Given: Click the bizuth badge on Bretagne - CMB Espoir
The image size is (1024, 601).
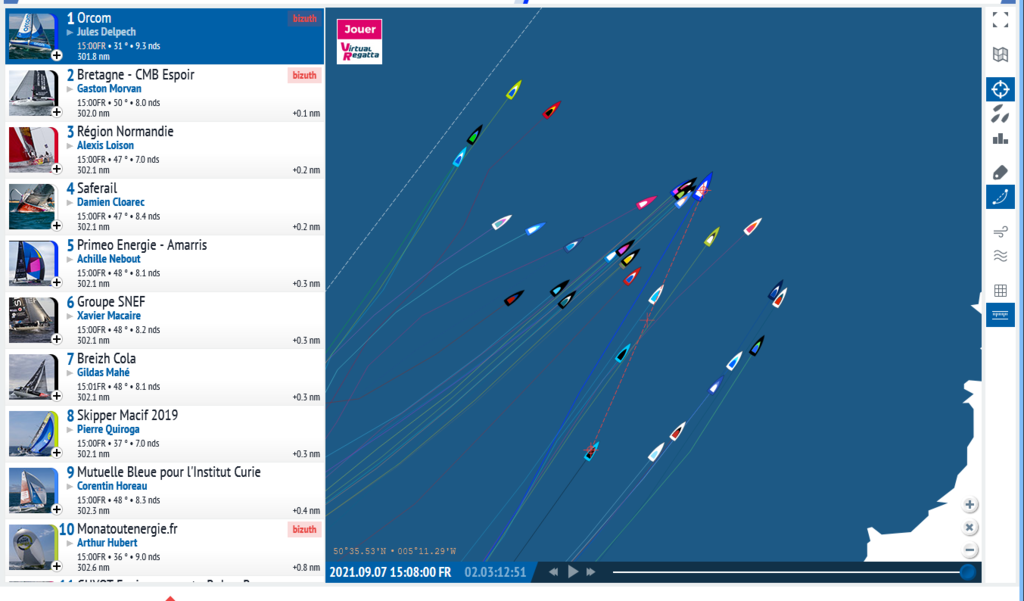Looking at the screenshot, I should pyautogui.click(x=304, y=75).
